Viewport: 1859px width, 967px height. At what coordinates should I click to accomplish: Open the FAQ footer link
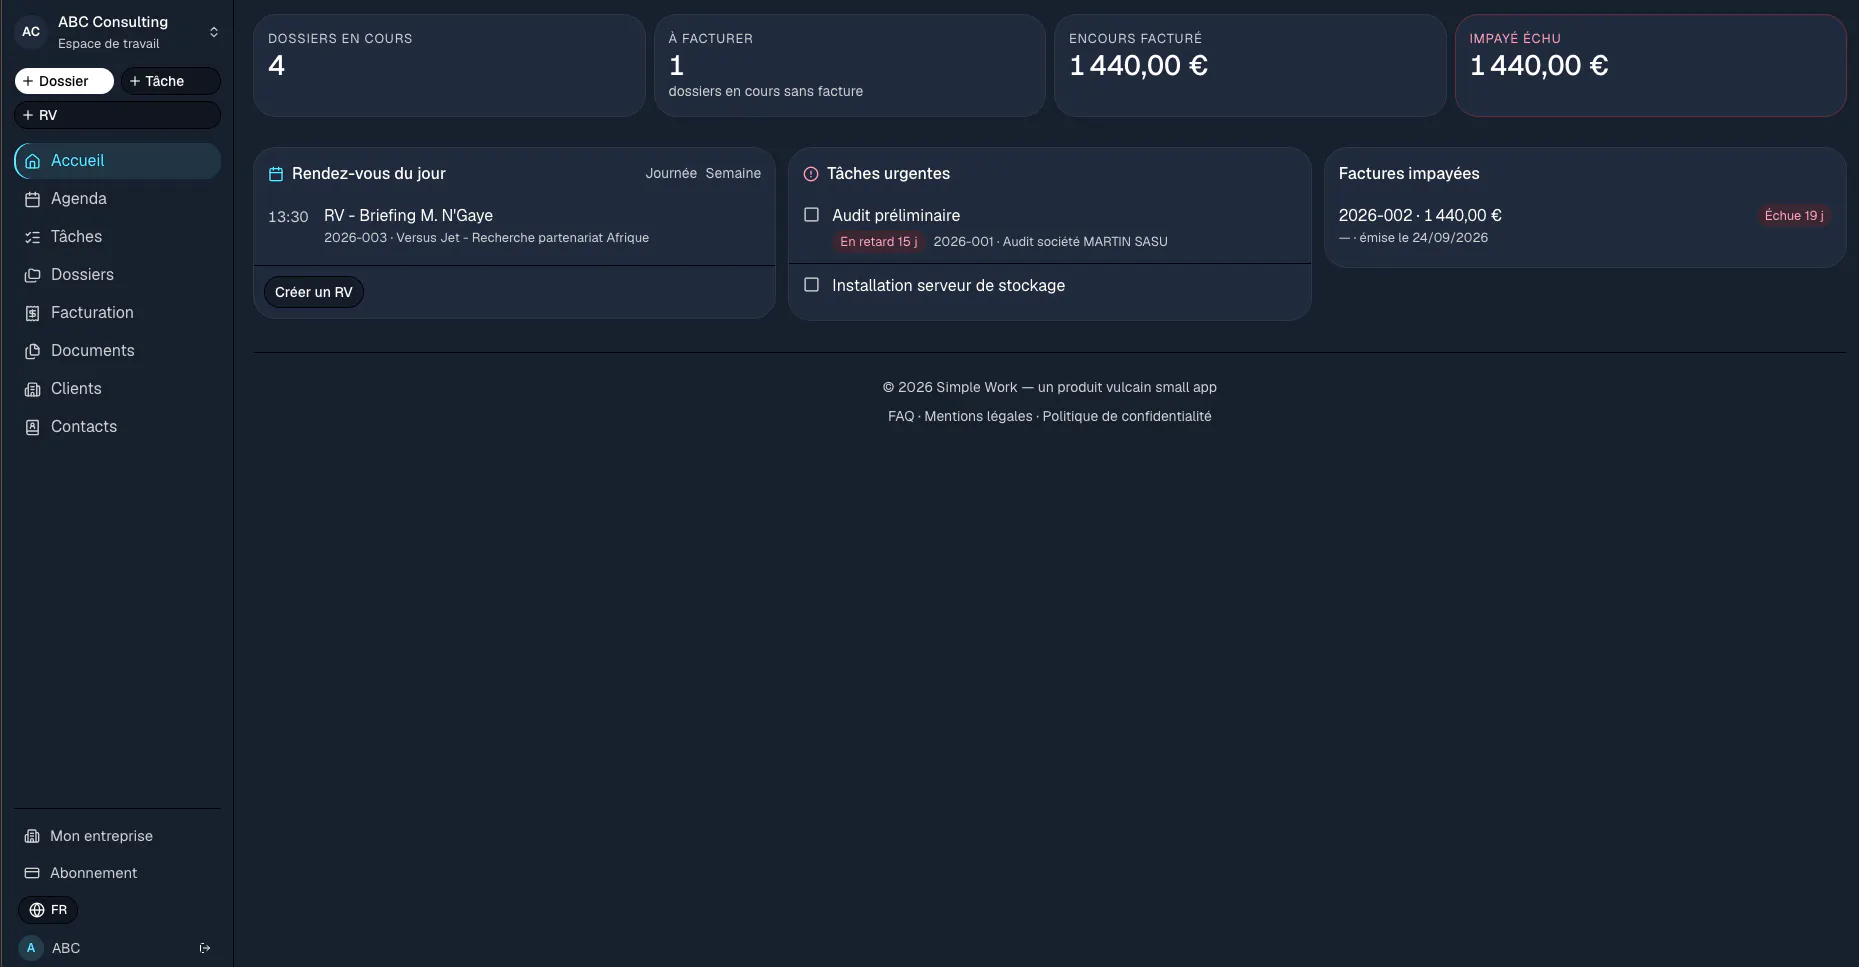[x=901, y=416]
